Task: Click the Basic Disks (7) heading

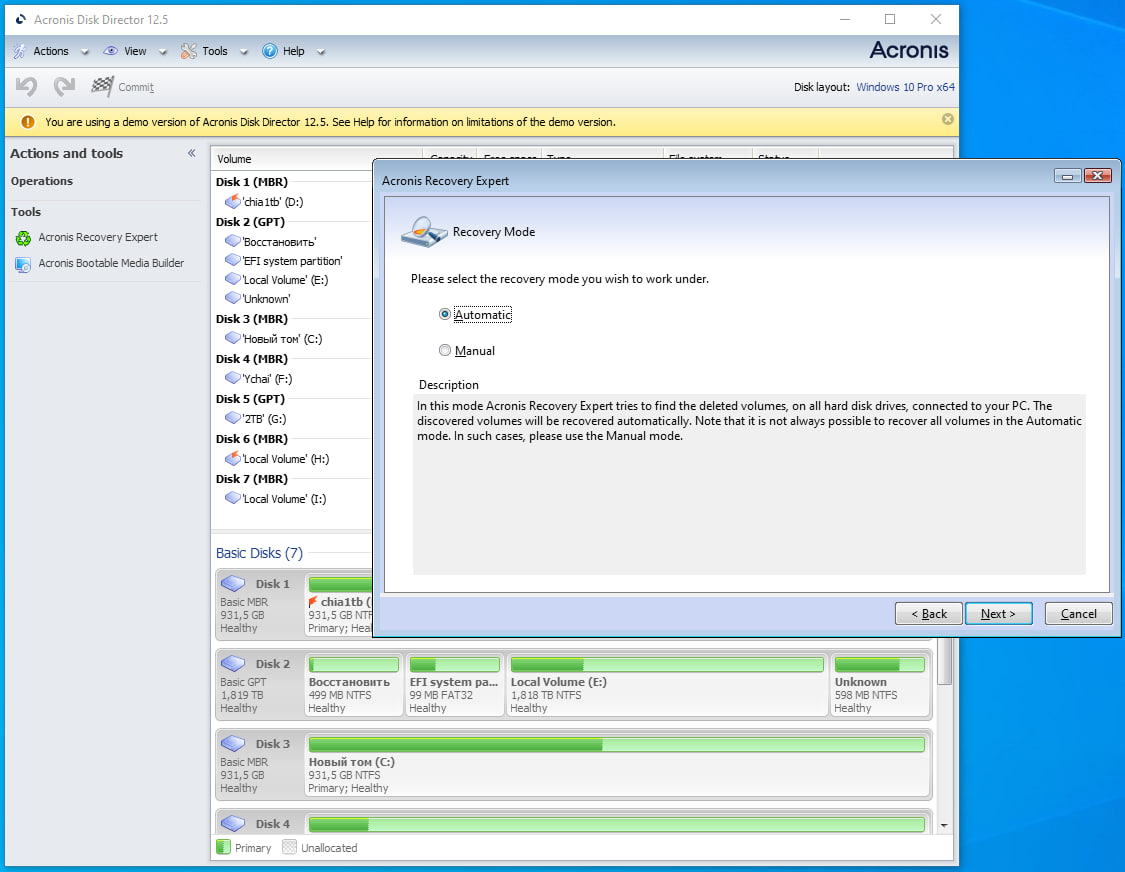Action: pos(259,553)
